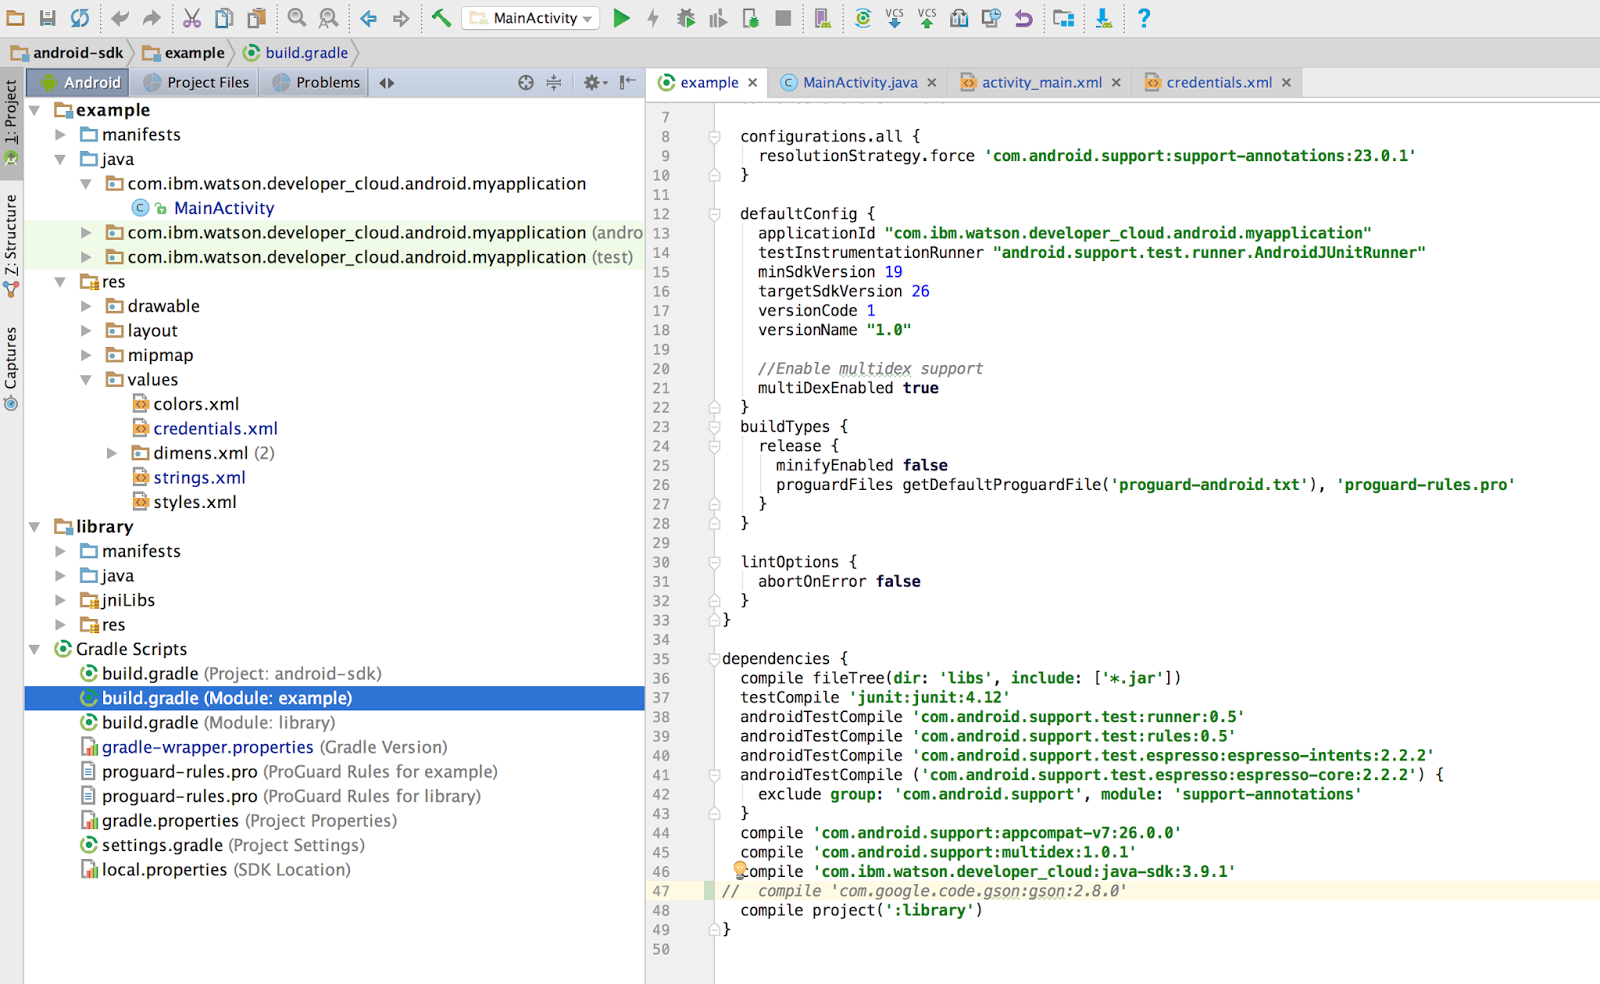The width and height of the screenshot is (1600, 984).
Task: Select strings.xml in the values folder
Action: [x=199, y=478]
